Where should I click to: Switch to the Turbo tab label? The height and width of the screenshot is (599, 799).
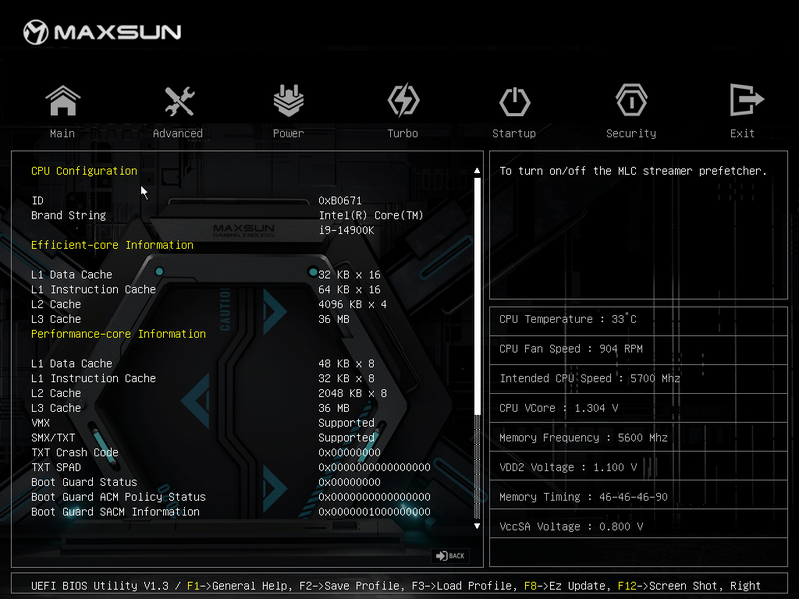coord(403,133)
